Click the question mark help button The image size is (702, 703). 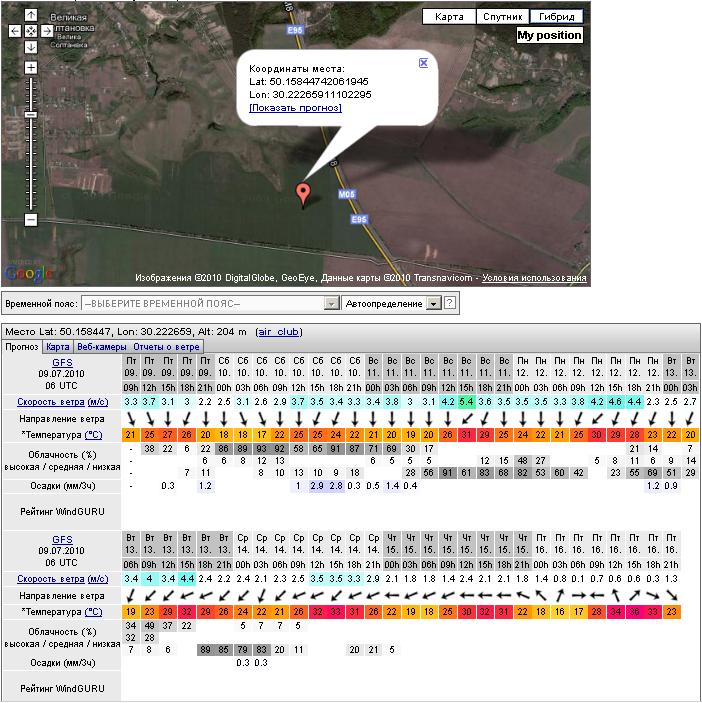point(450,303)
